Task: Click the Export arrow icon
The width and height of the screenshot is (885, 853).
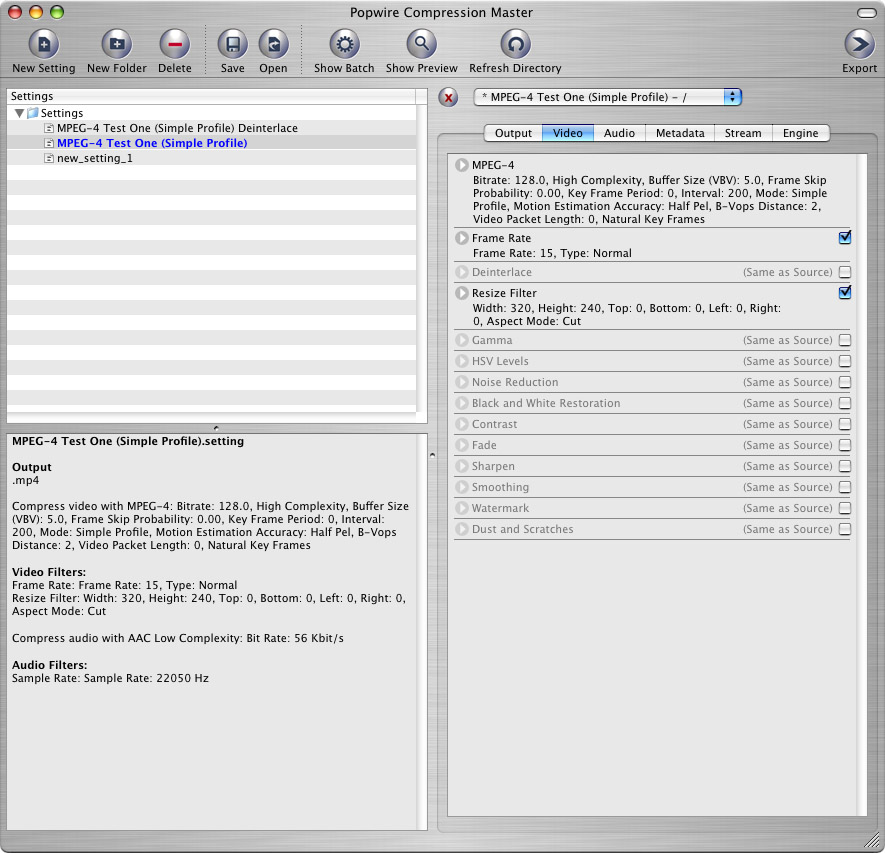Action: [x=859, y=44]
